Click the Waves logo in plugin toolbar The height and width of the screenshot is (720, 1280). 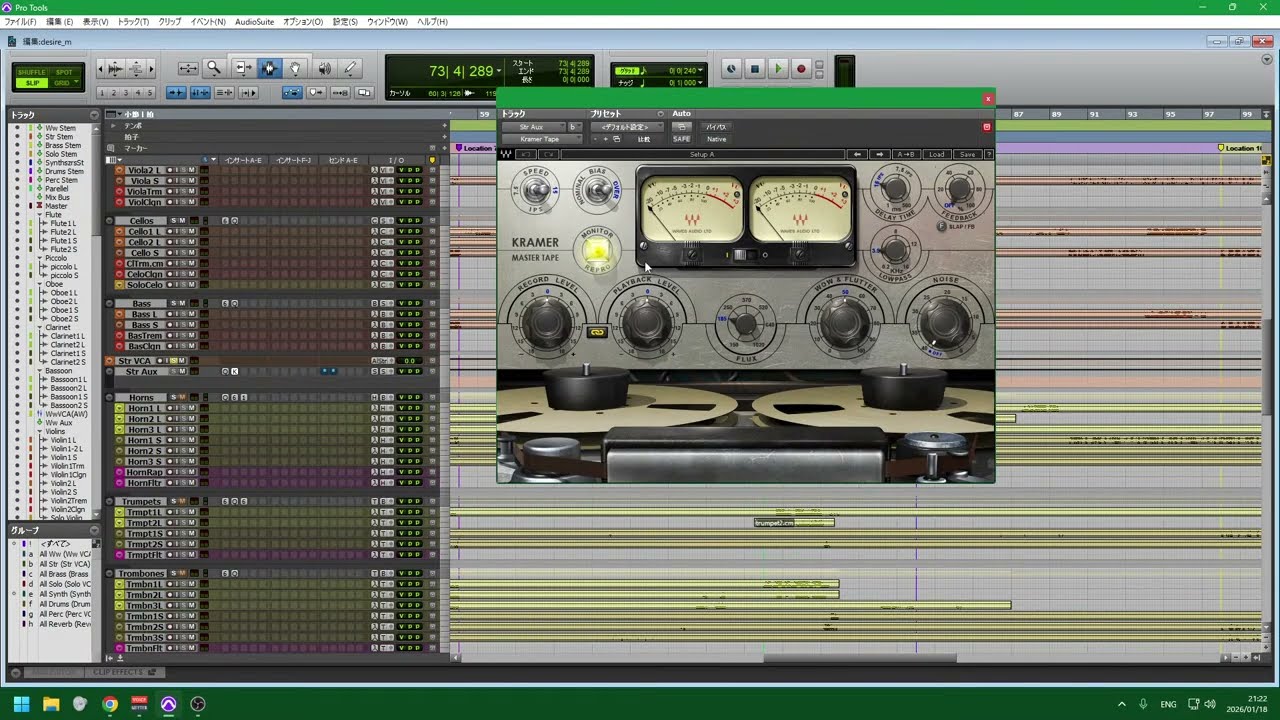pos(507,154)
